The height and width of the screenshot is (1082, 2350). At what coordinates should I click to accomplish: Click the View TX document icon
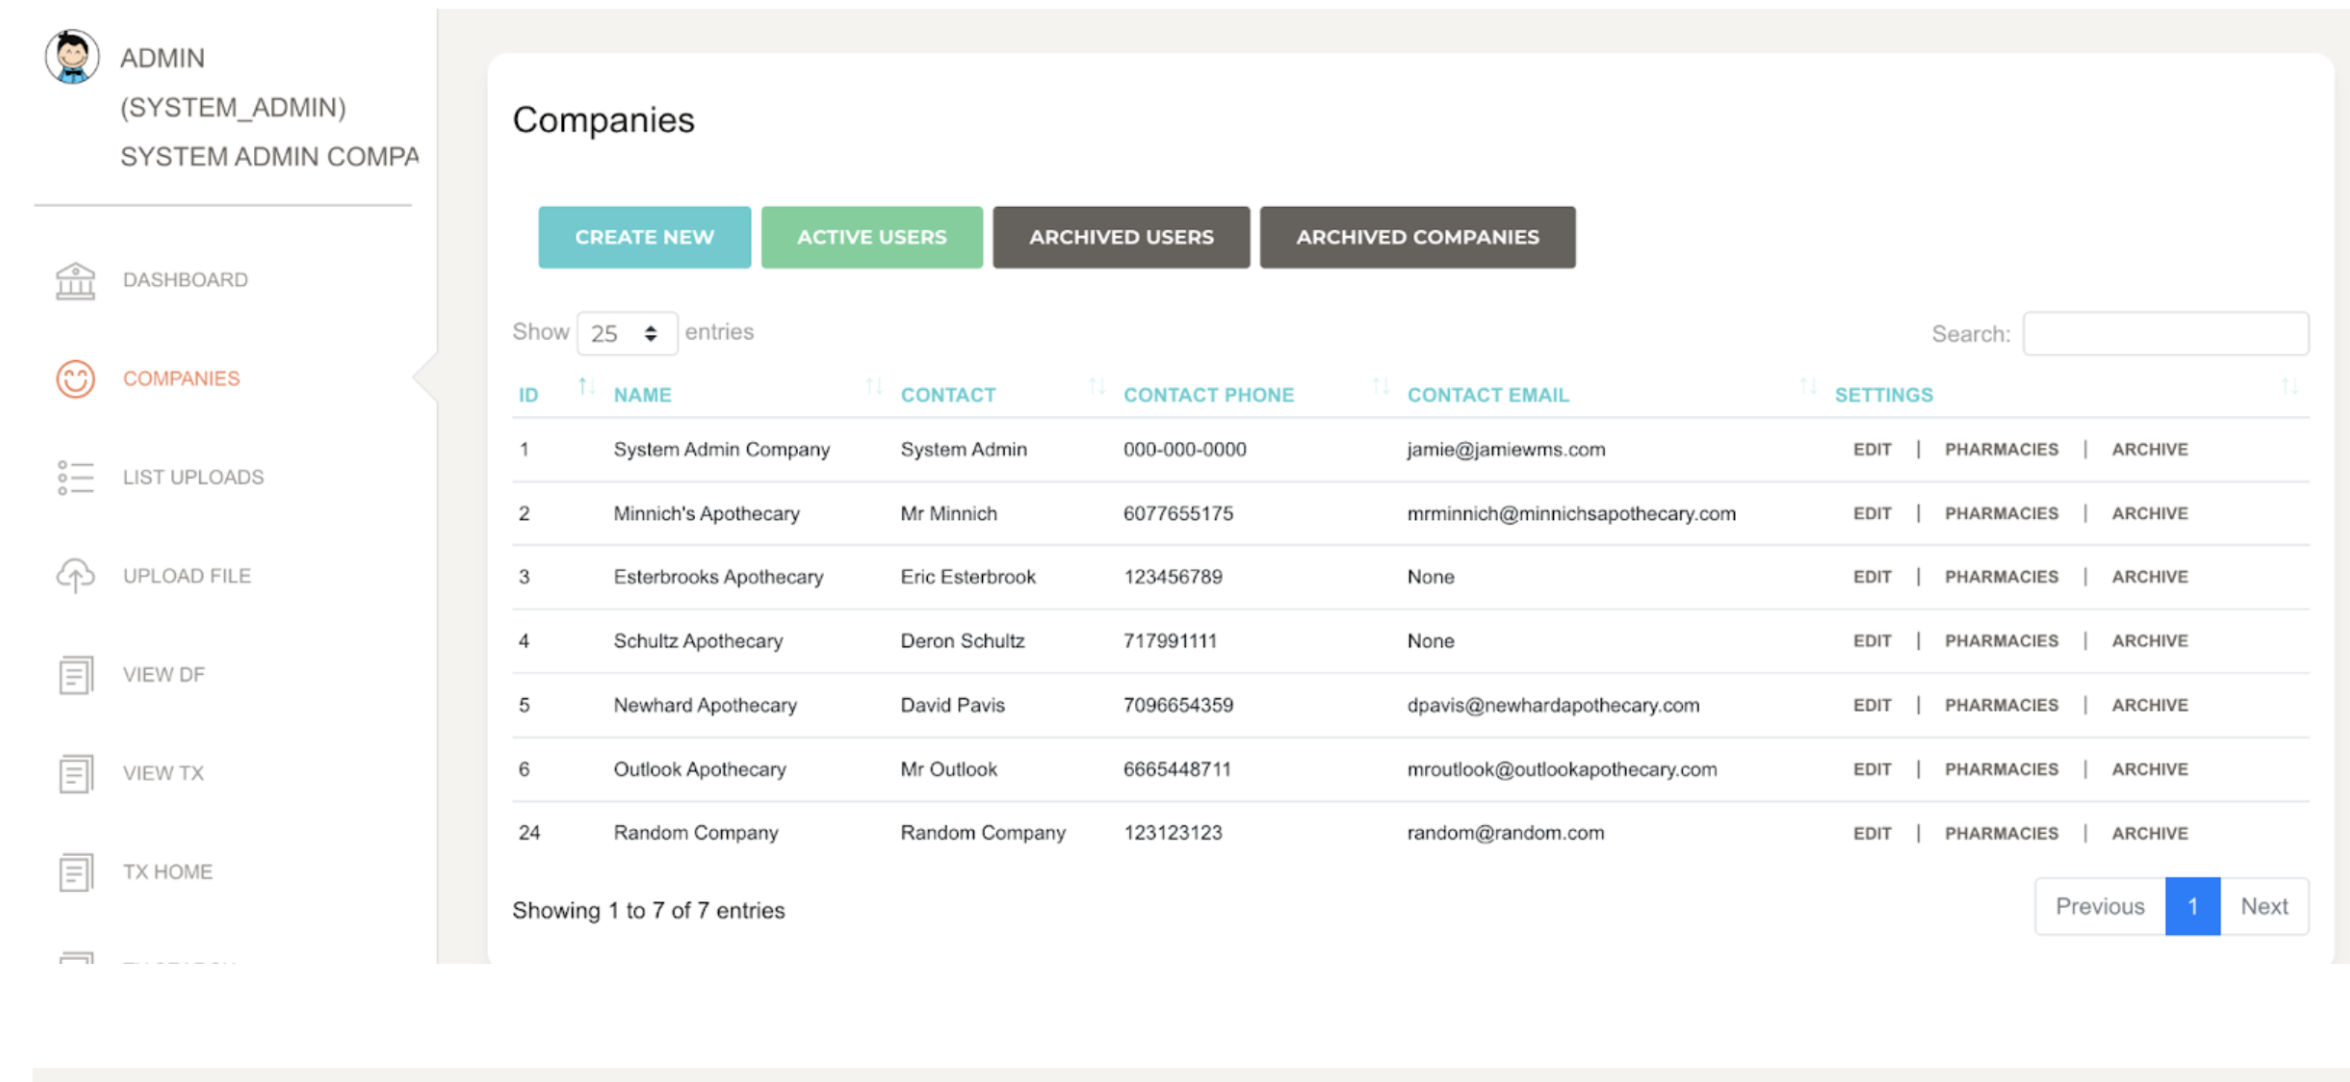click(x=75, y=773)
